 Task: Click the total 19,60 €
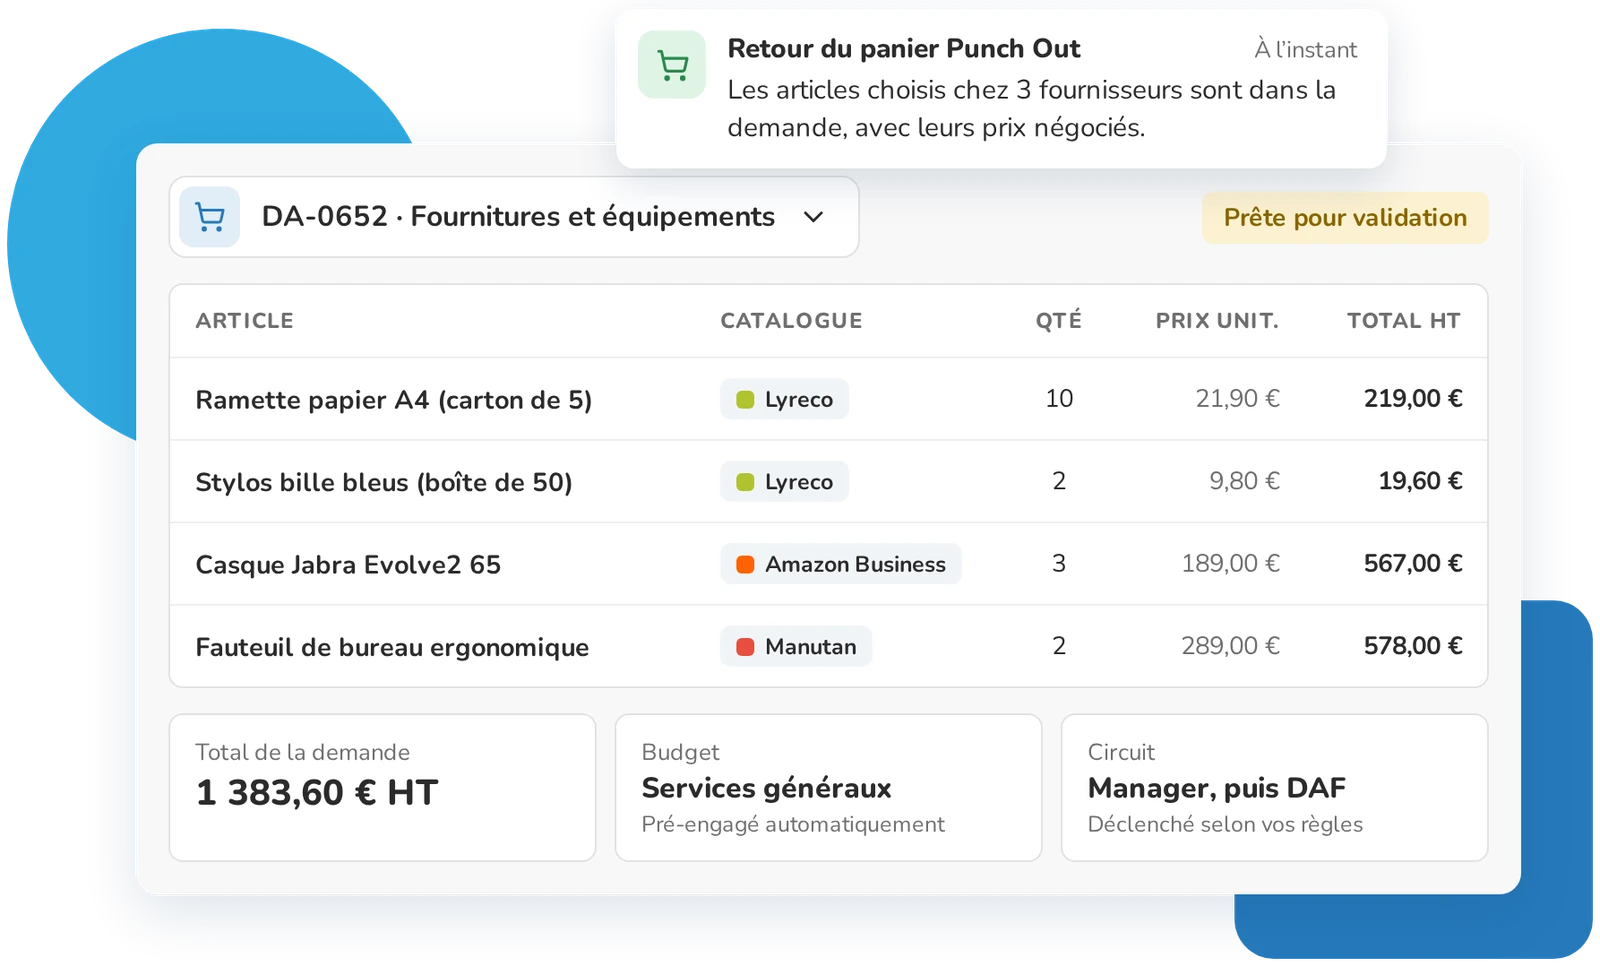[x=1420, y=481]
